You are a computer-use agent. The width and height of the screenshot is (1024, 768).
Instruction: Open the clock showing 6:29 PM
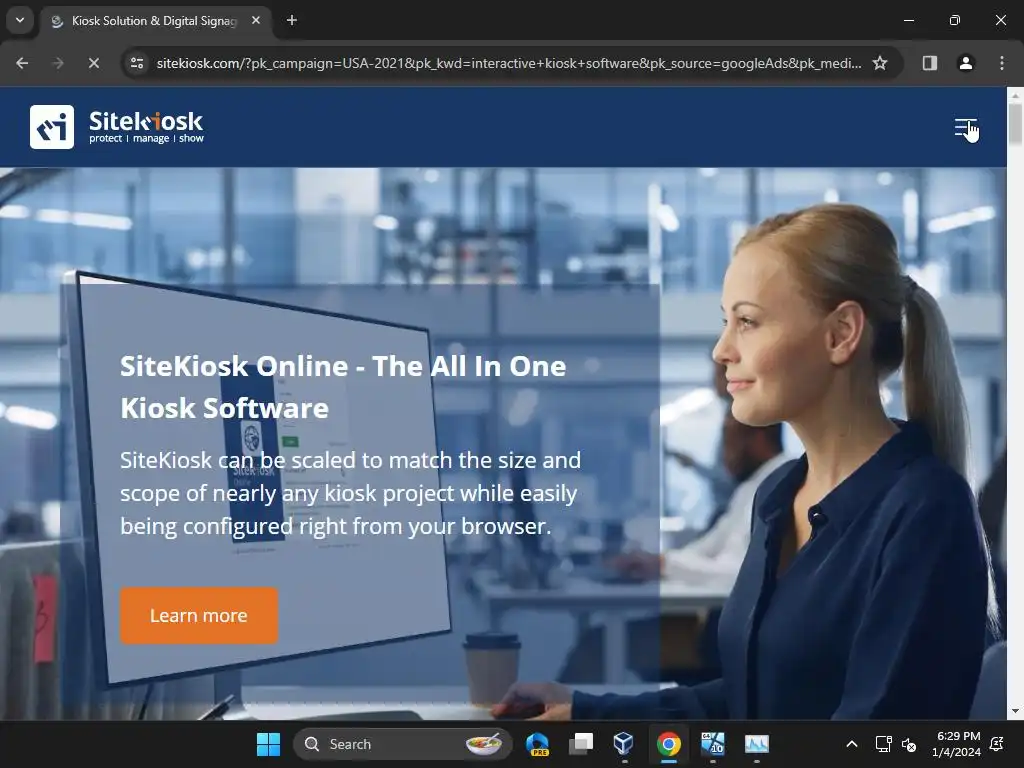point(956,744)
